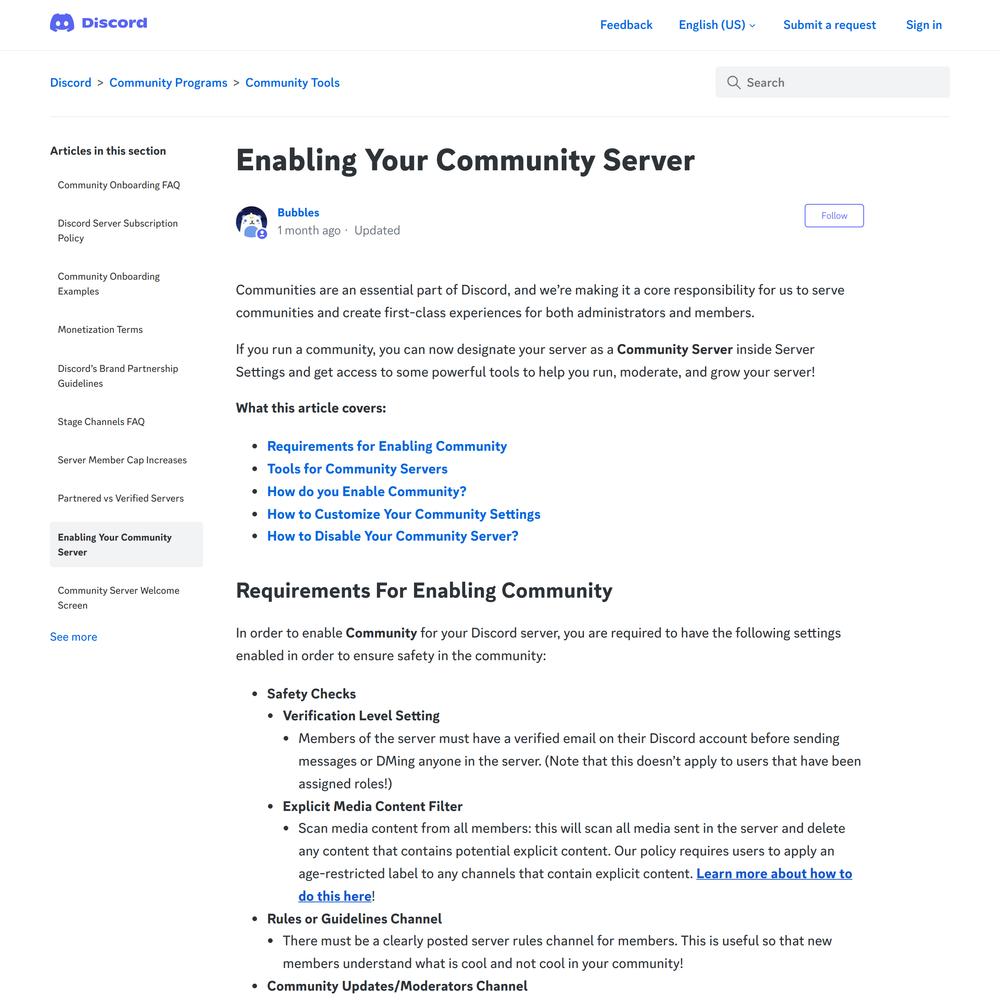Click 'Verification Level Setting' bullet text
The width and height of the screenshot is (1000, 1000).
click(361, 716)
